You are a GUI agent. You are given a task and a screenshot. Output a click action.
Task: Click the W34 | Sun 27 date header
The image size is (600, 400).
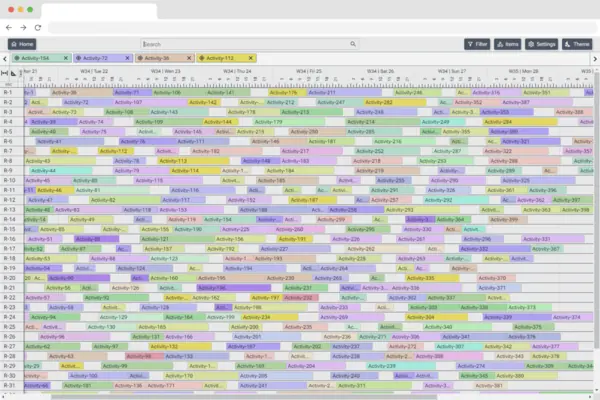(452, 71)
